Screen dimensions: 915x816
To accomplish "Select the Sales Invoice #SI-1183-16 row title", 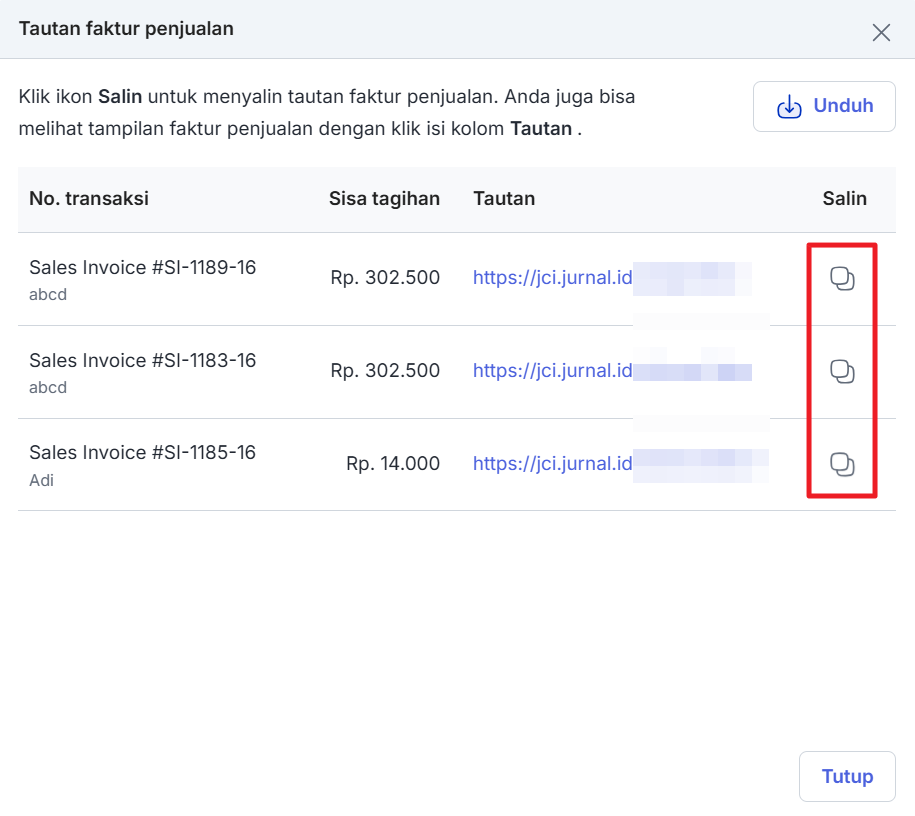I will [142, 361].
